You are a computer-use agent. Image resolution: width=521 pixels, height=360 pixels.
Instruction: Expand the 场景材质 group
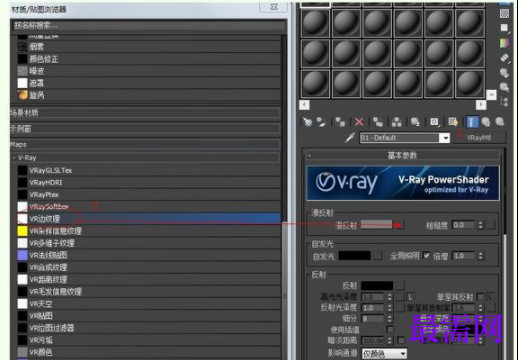[x=145, y=113]
